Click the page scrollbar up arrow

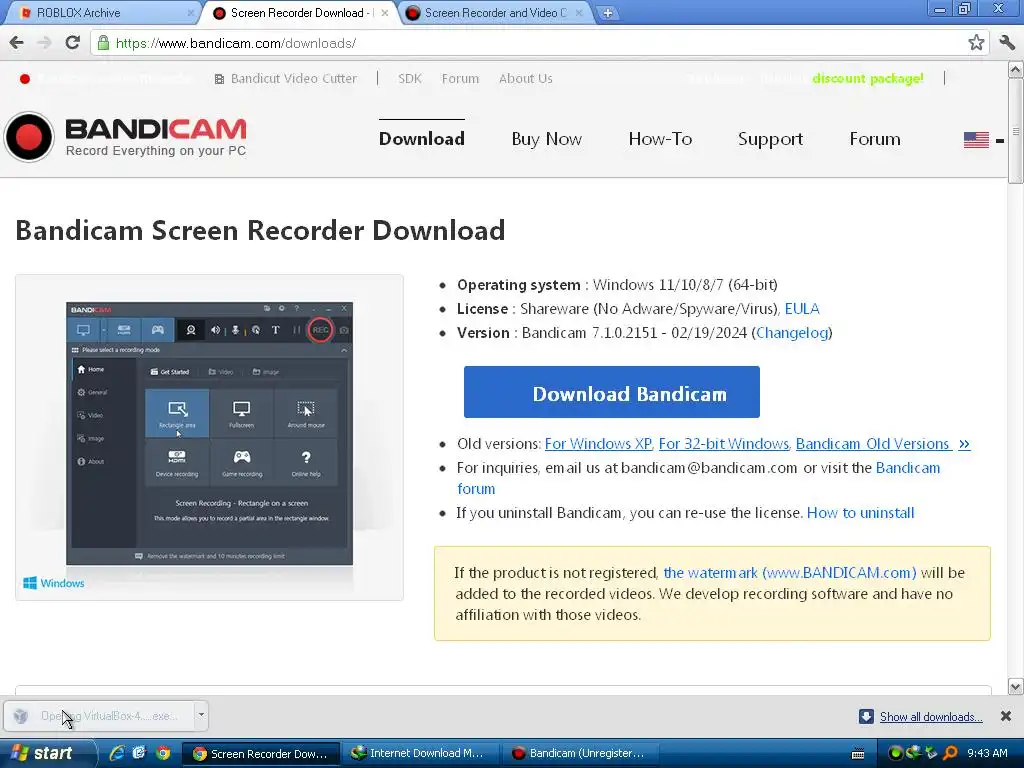pos(1016,69)
